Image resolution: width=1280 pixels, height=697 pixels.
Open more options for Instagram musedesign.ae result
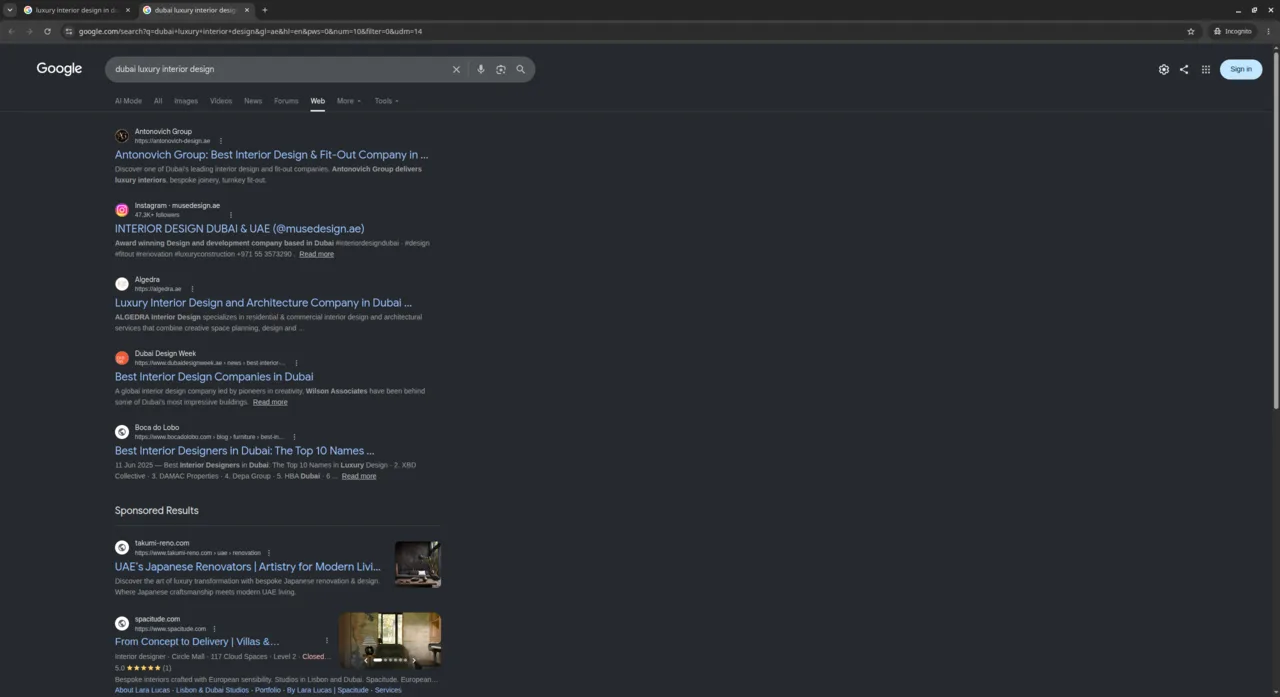tap(231, 215)
